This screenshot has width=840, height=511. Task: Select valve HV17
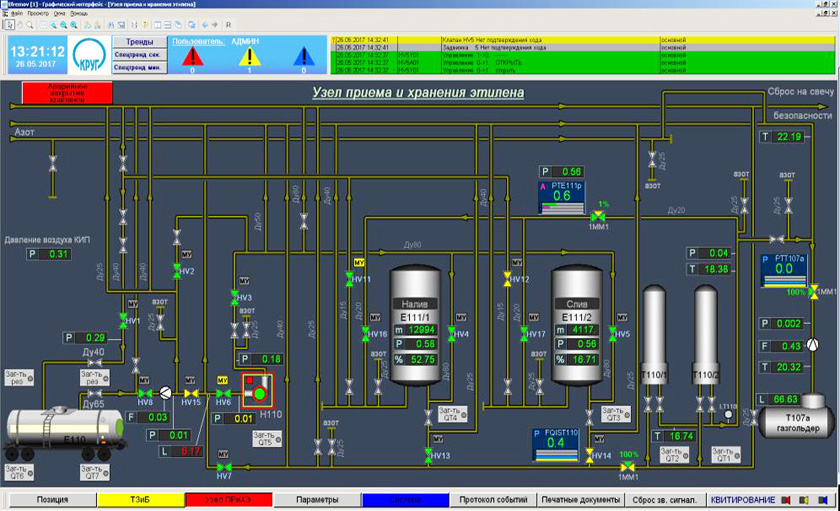tap(524, 334)
